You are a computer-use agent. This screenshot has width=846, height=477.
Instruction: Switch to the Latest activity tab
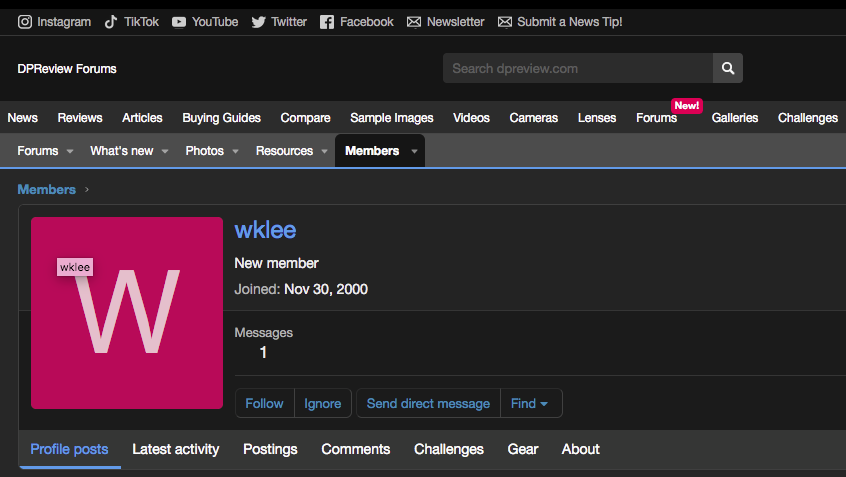click(175, 449)
